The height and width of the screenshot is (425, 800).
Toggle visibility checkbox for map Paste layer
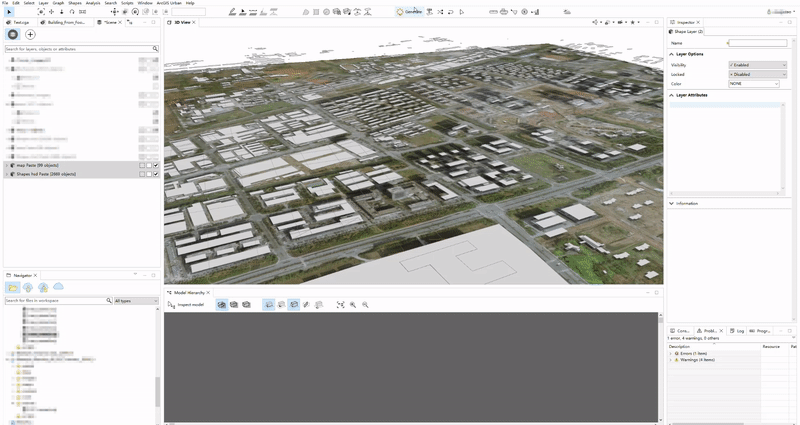pos(156,165)
